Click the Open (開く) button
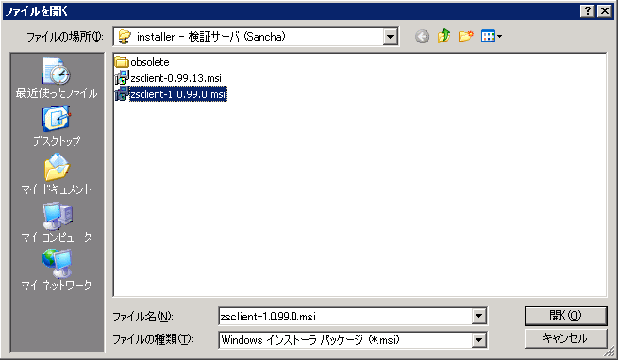The width and height of the screenshot is (618, 360). tap(566, 315)
